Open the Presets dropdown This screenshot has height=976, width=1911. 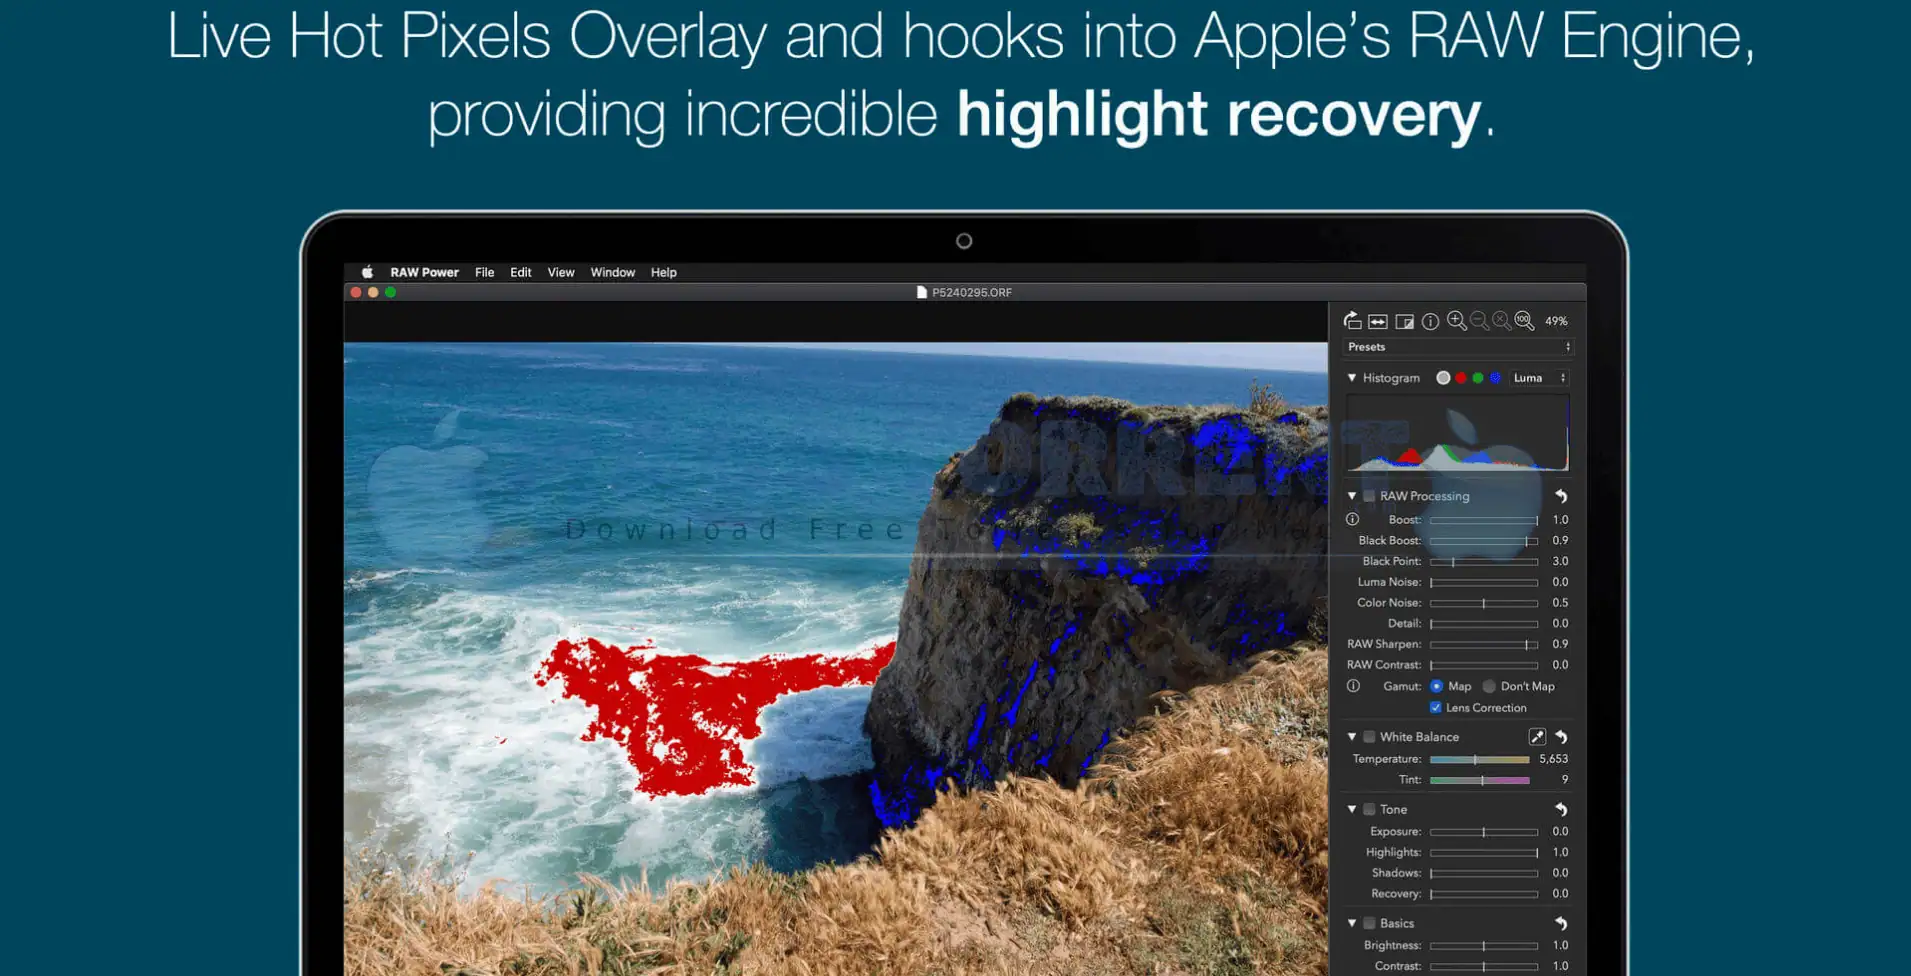click(1458, 347)
